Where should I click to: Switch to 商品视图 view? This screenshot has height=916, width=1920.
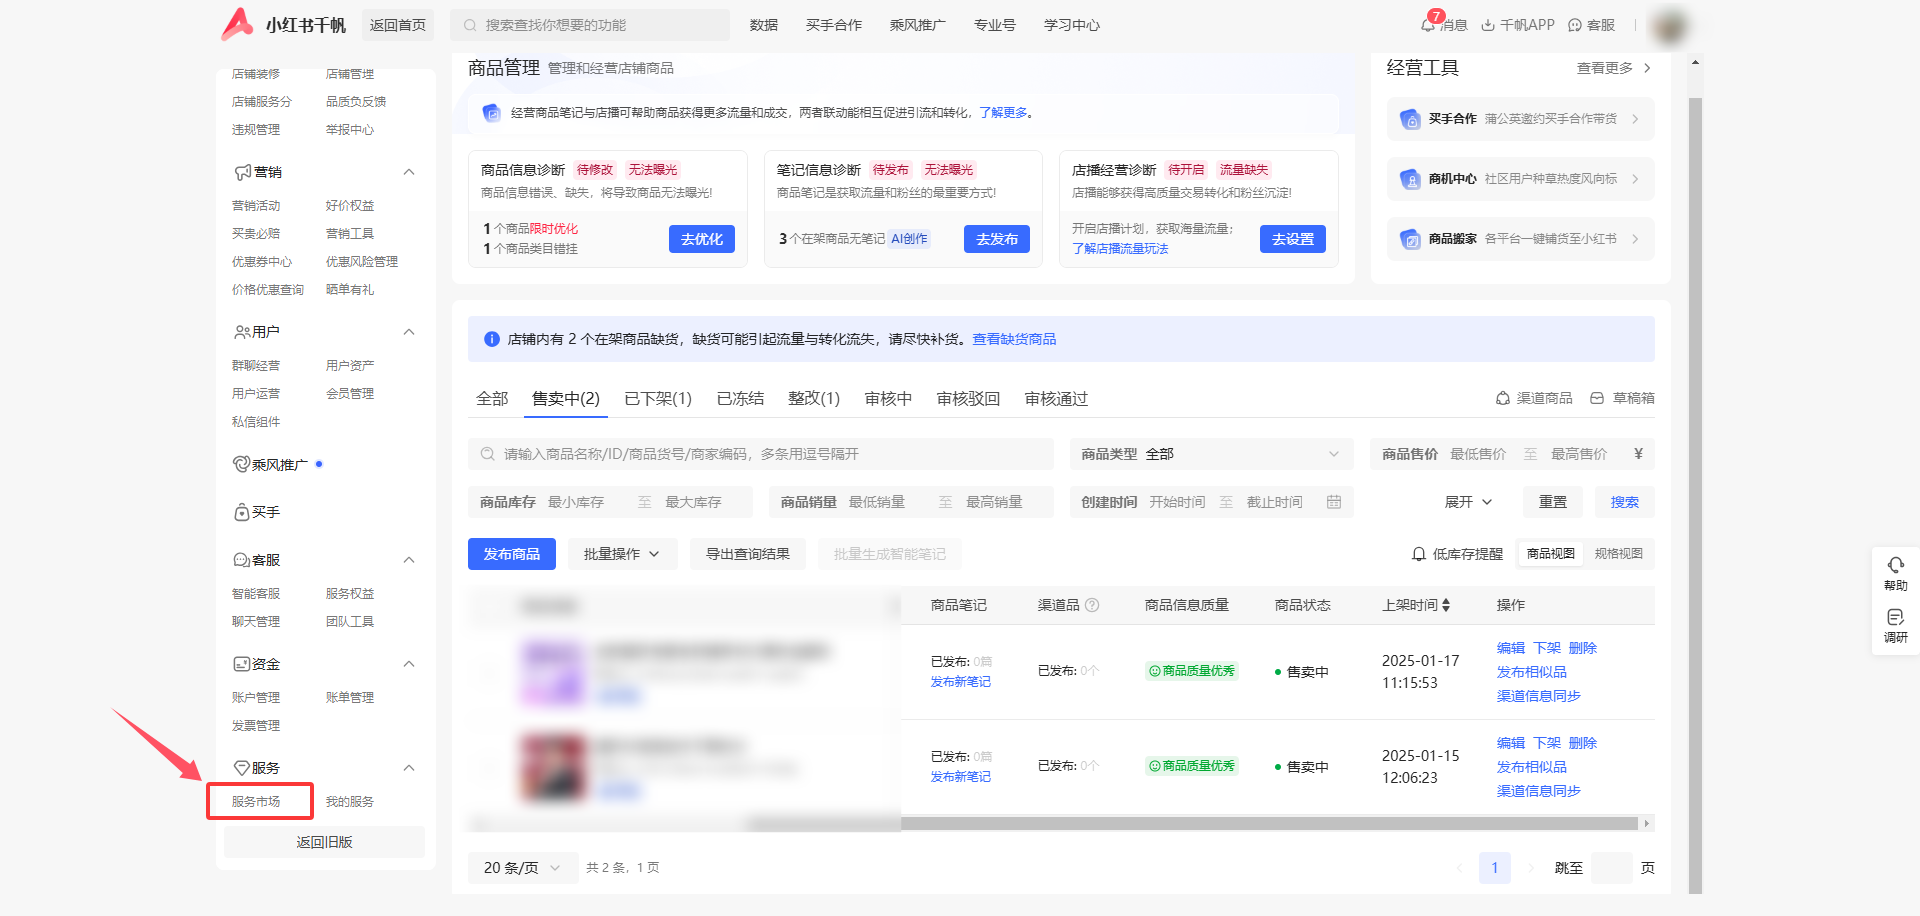click(x=1550, y=554)
